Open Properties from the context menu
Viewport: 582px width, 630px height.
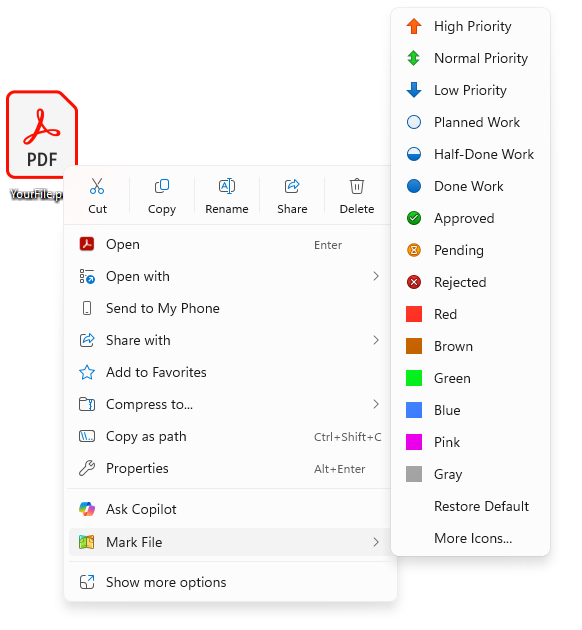tap(230, 468)
